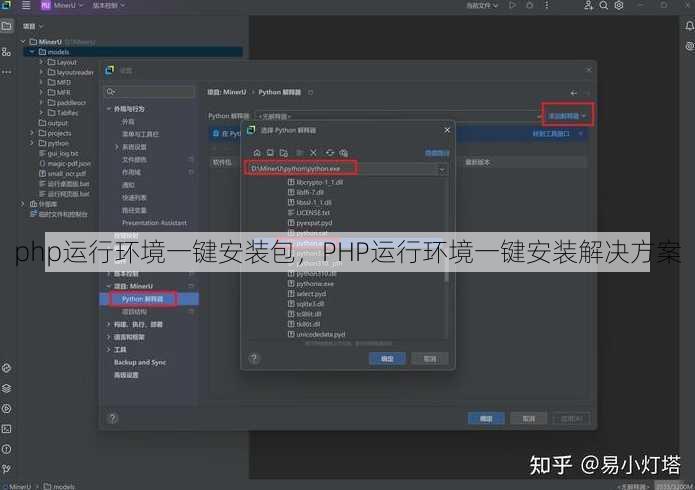Image resolution: width=695 pixels, height=490 pixels.
Task: Select Presentation Assistant settings page
Action: coord(154,223)
